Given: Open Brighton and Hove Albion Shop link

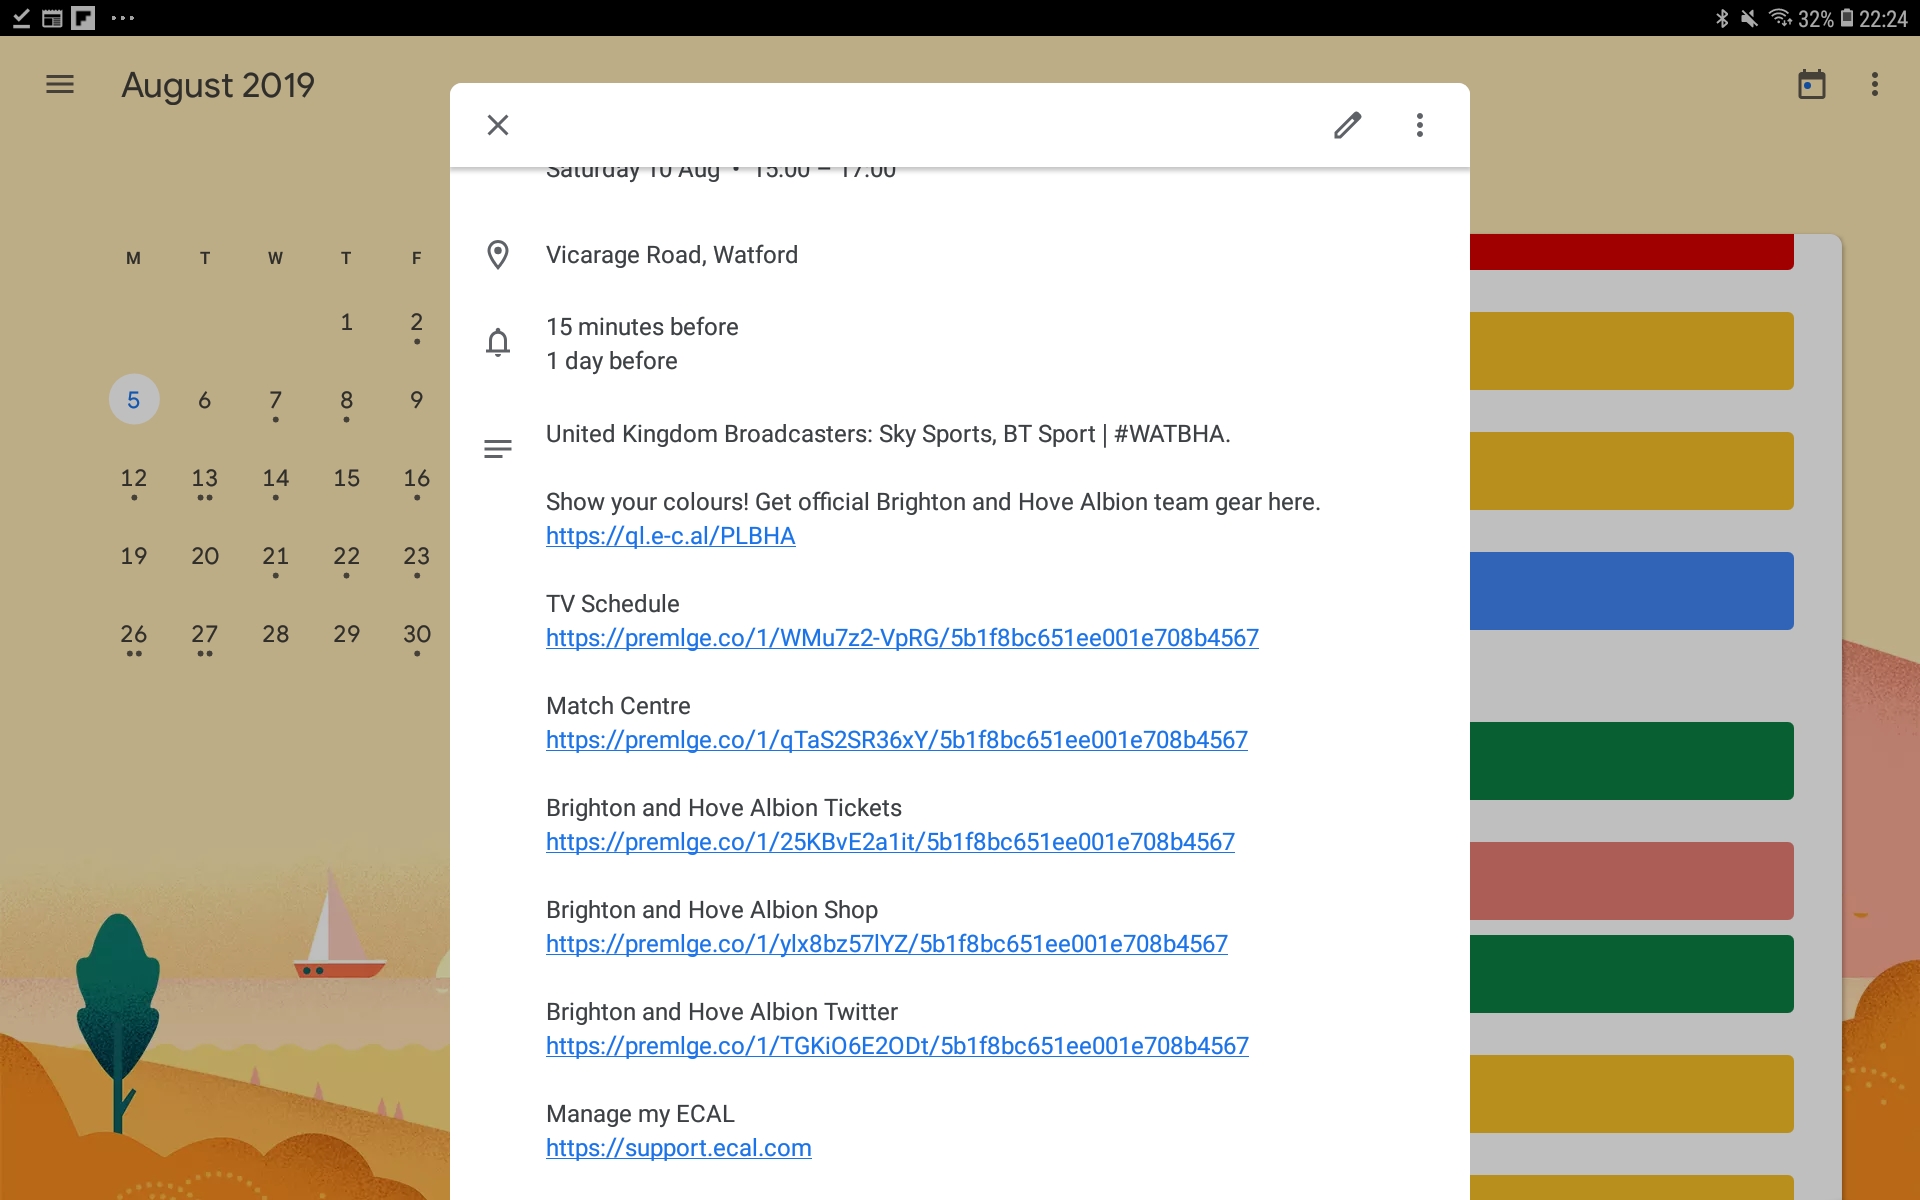Looking at the screenshot, I should click(x=887, y=944).
